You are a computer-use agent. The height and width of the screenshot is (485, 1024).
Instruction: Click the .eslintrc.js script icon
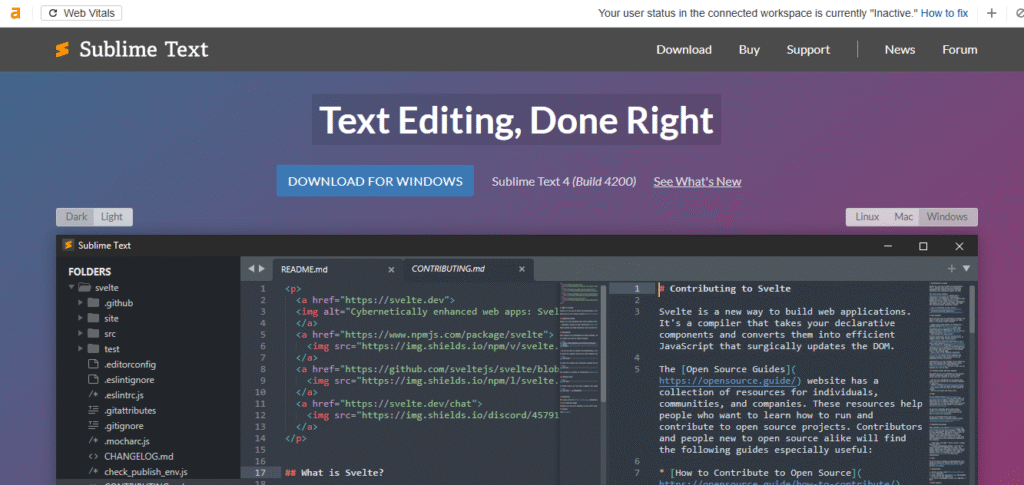point(93,395)
